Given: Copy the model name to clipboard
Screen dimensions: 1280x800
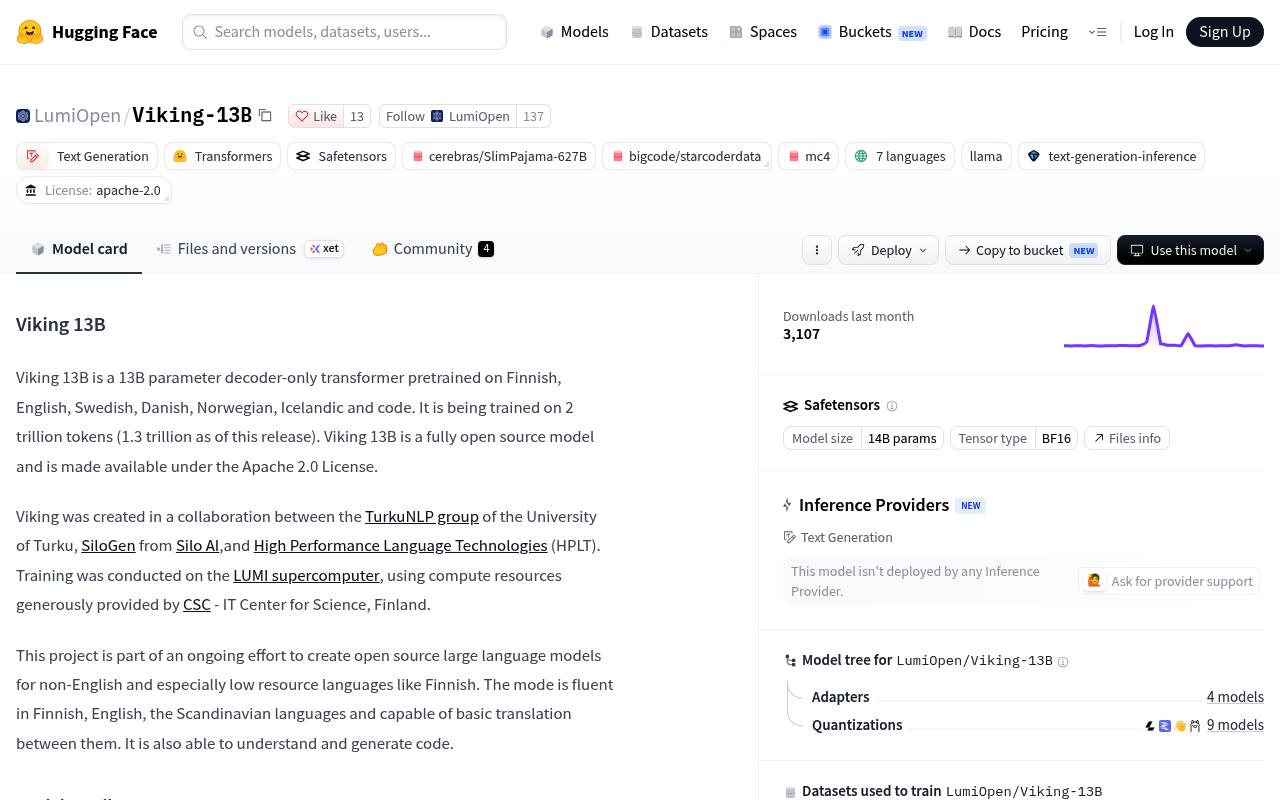Looking at the screenshot, I should pos(265,116).
